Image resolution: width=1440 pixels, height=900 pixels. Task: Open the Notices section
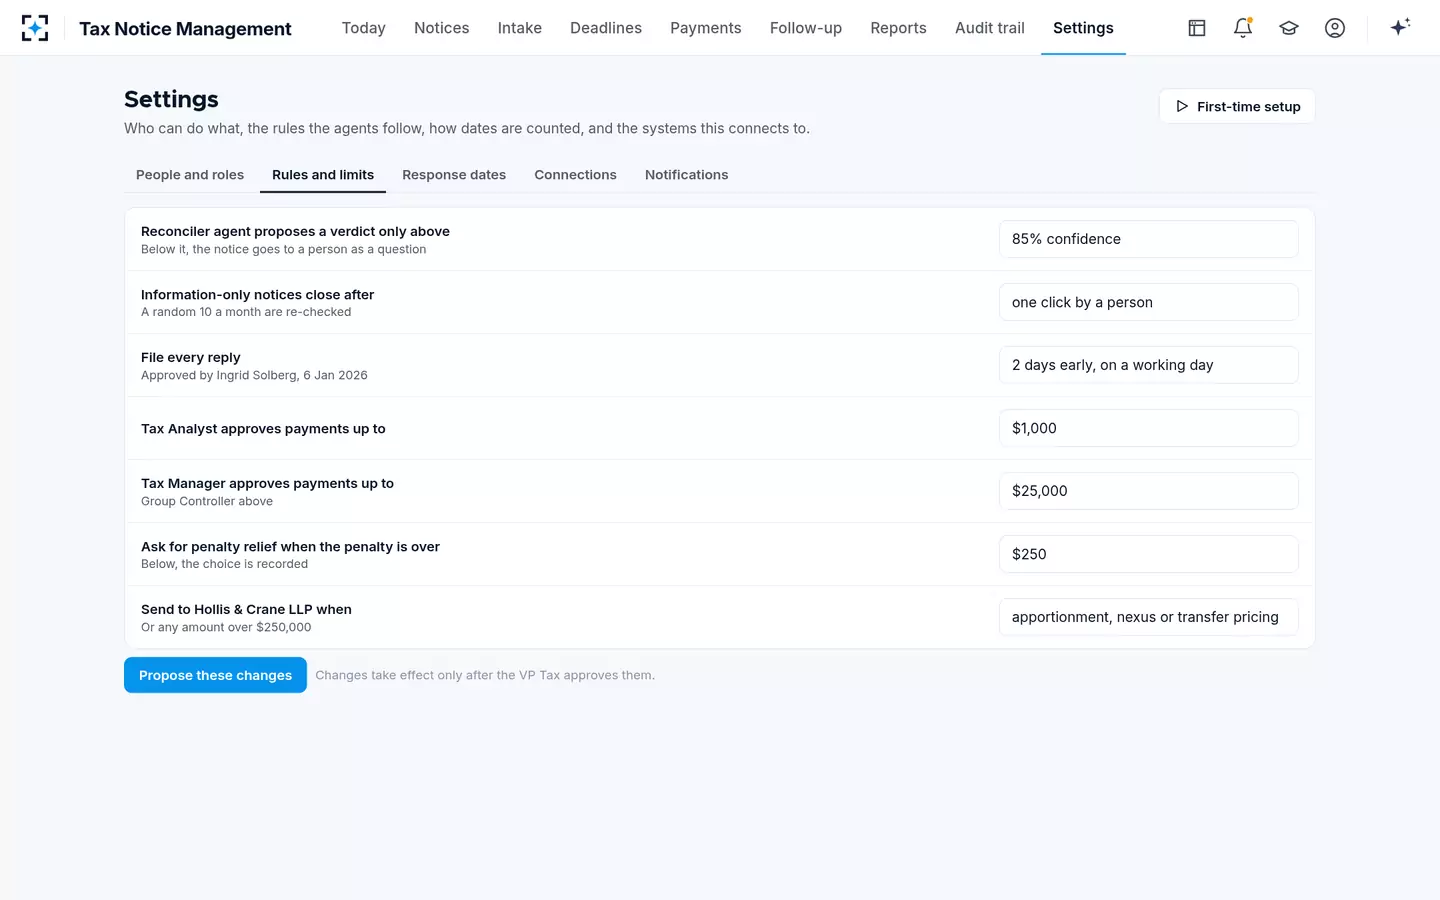click(x=442, y=28)
